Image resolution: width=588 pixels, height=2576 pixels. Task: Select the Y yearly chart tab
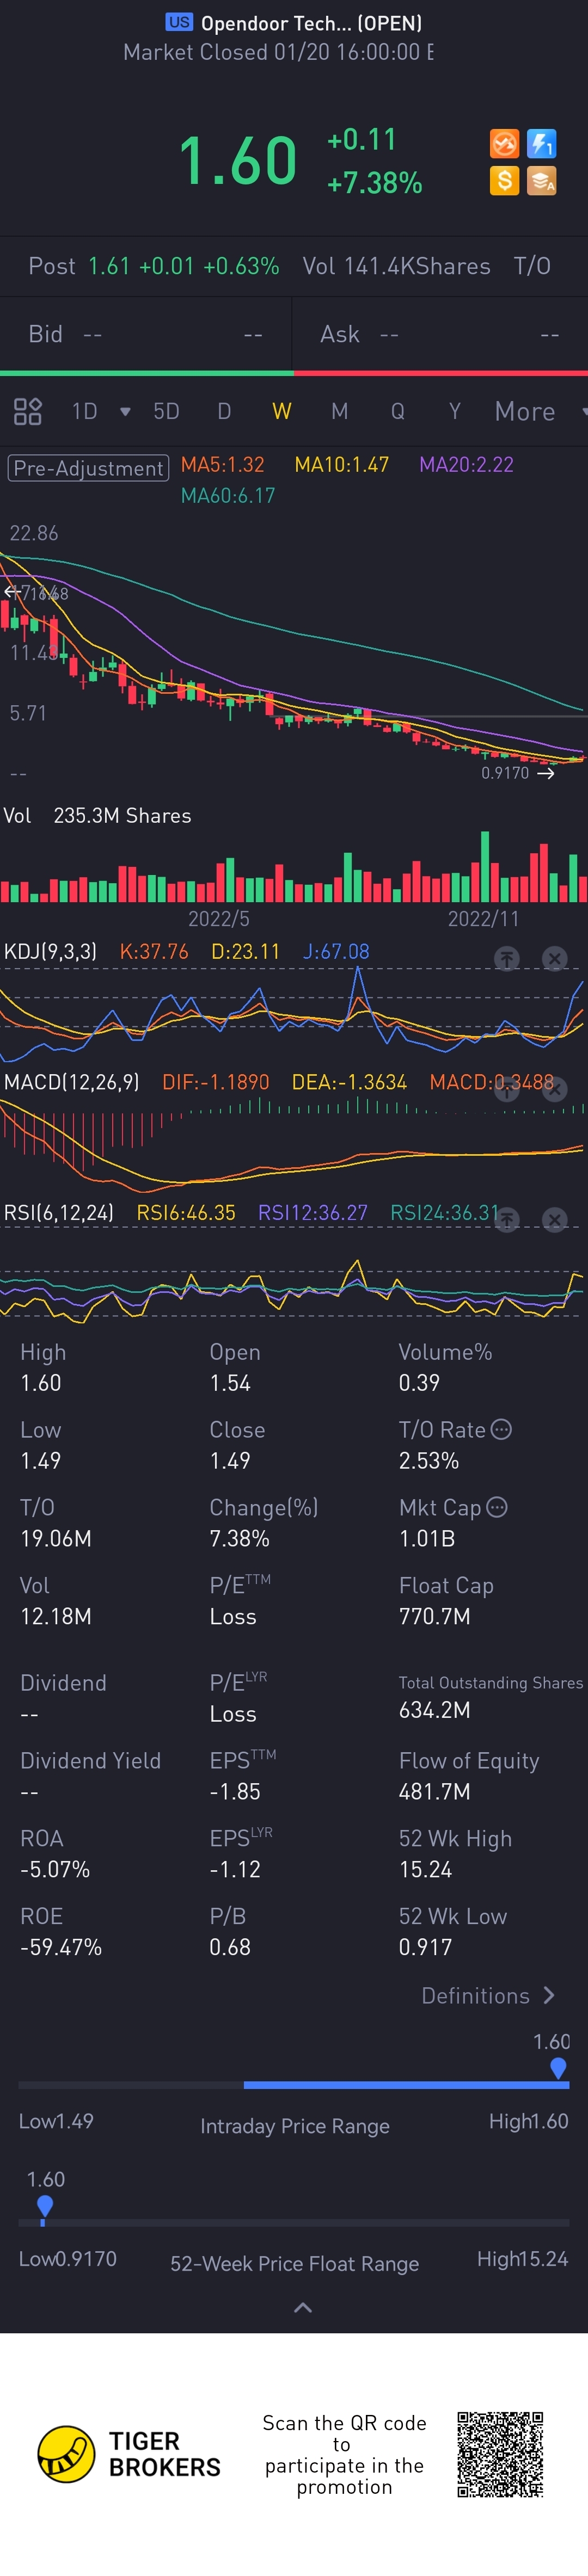tap(455, 411)
